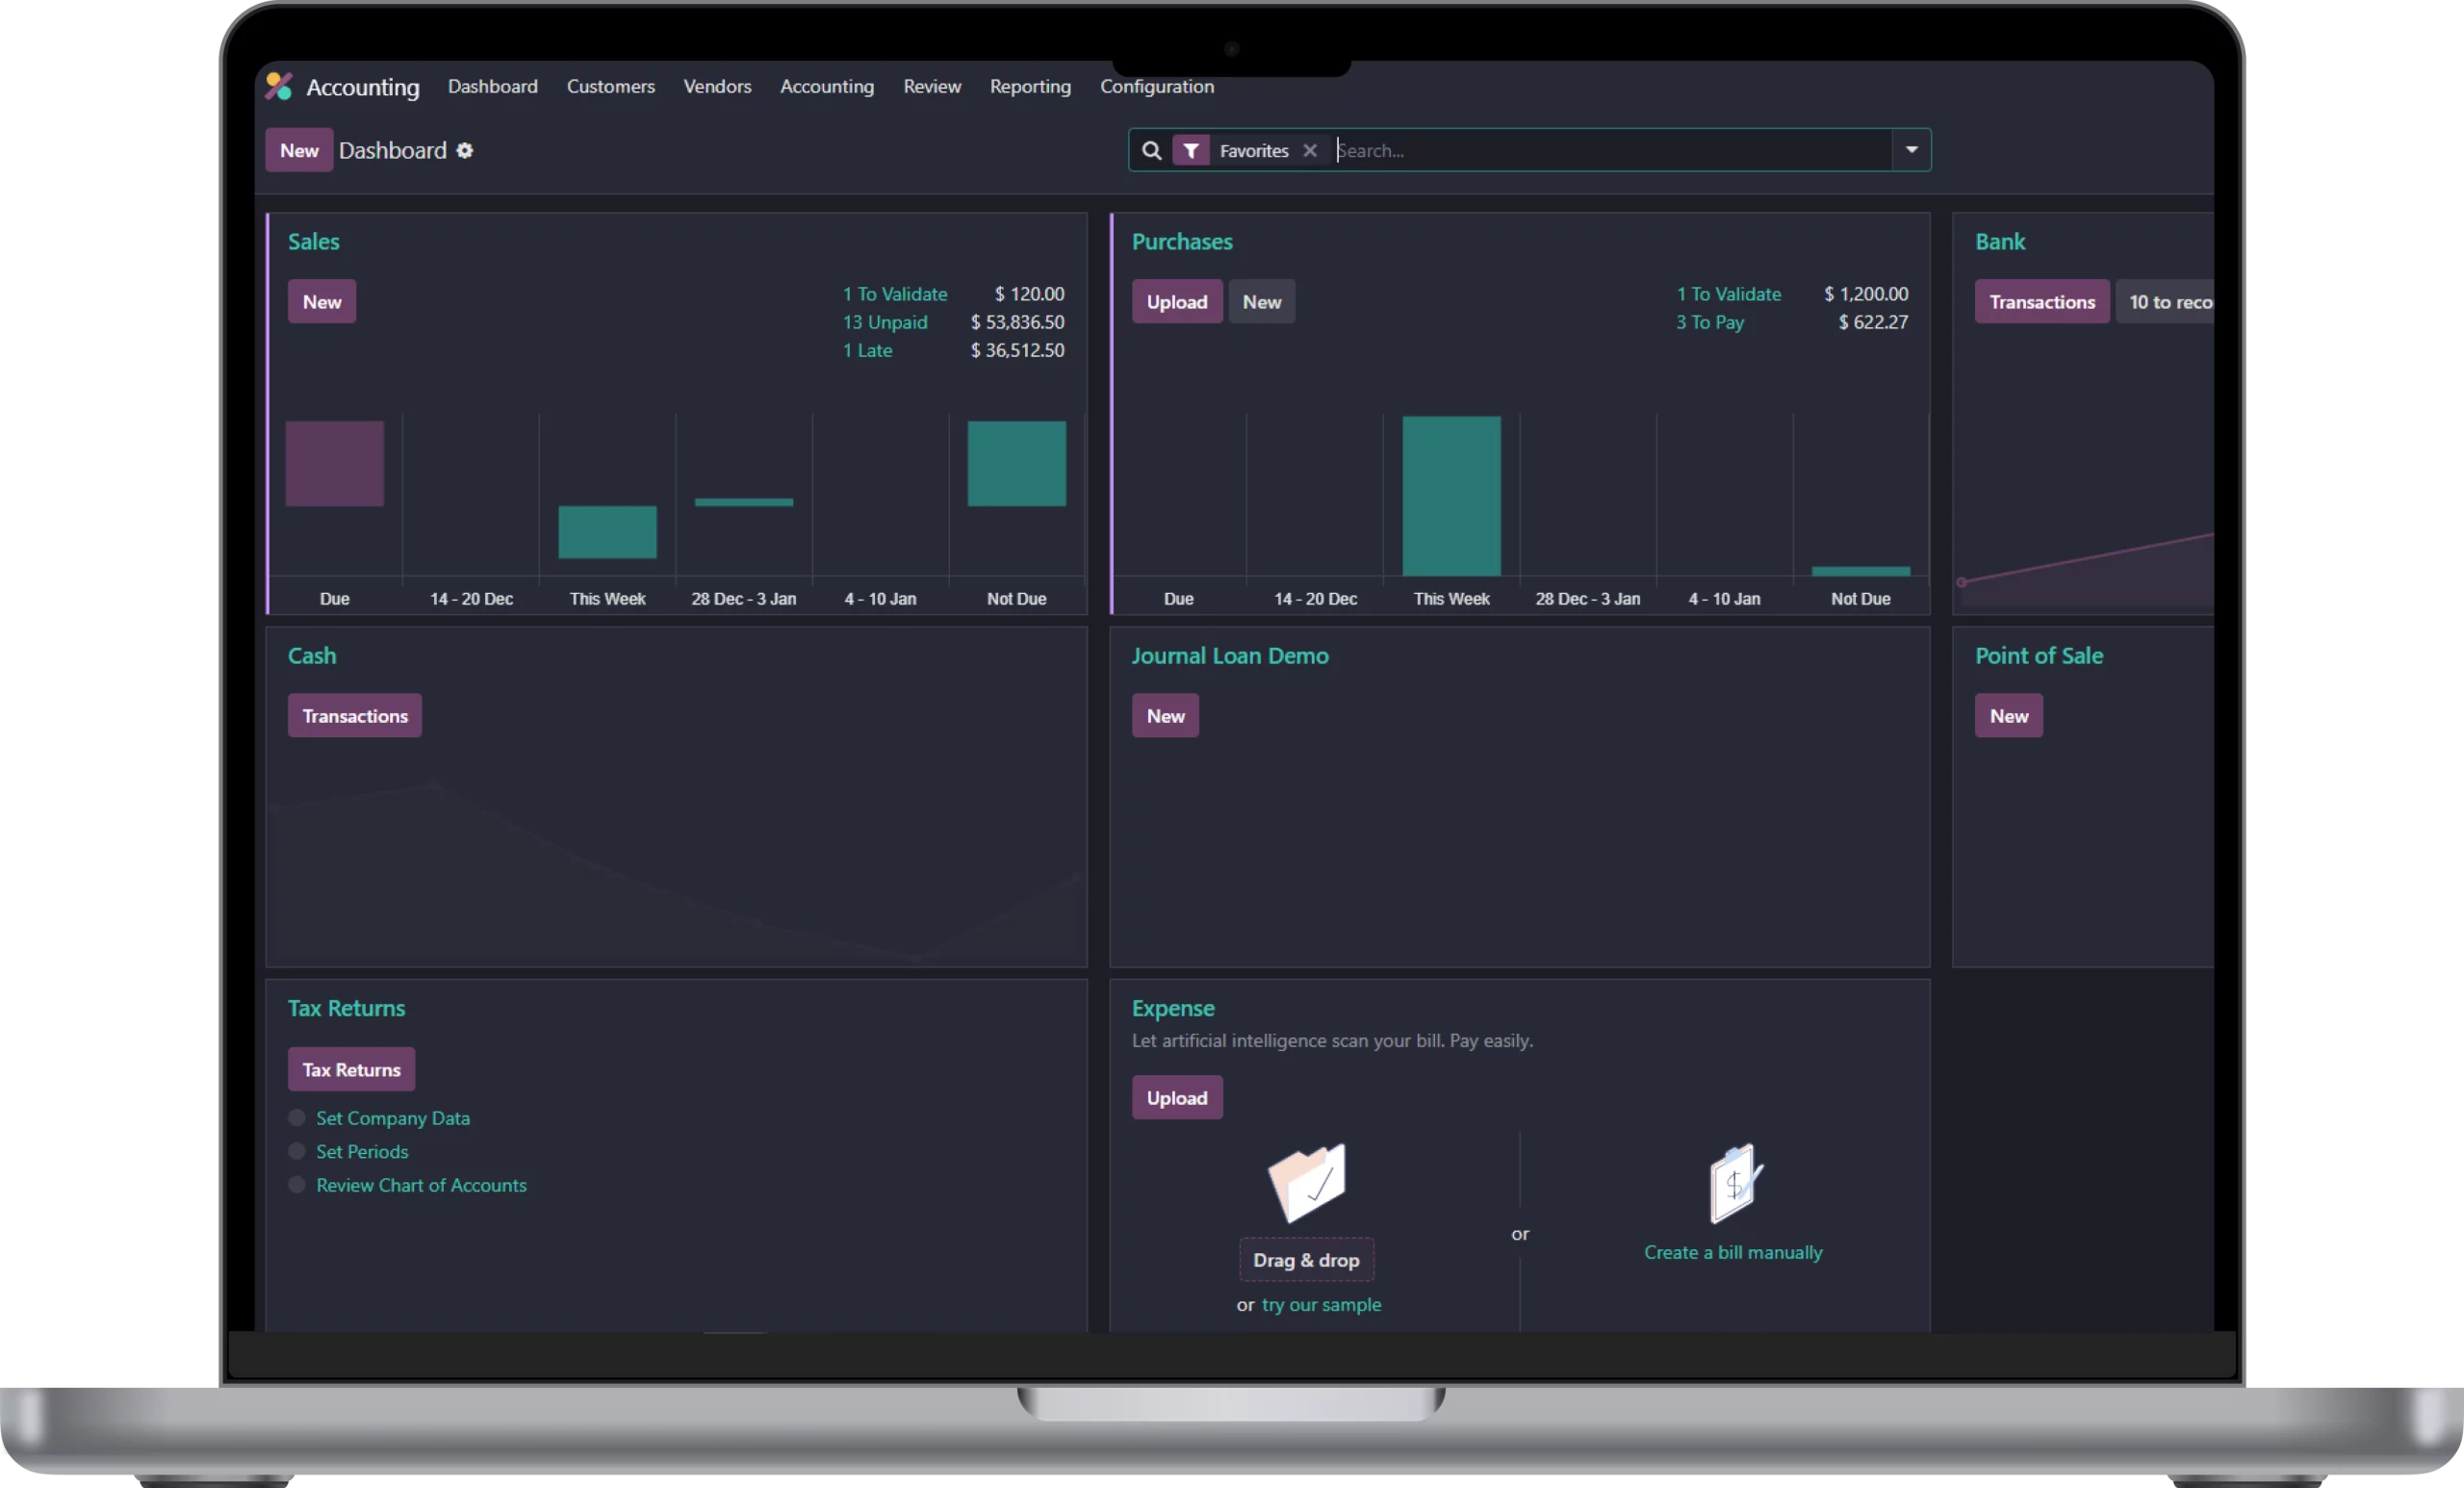2464x1488 pixels.
Task: Click the purple Due bar in Sales chart
Action: point(335,464)
